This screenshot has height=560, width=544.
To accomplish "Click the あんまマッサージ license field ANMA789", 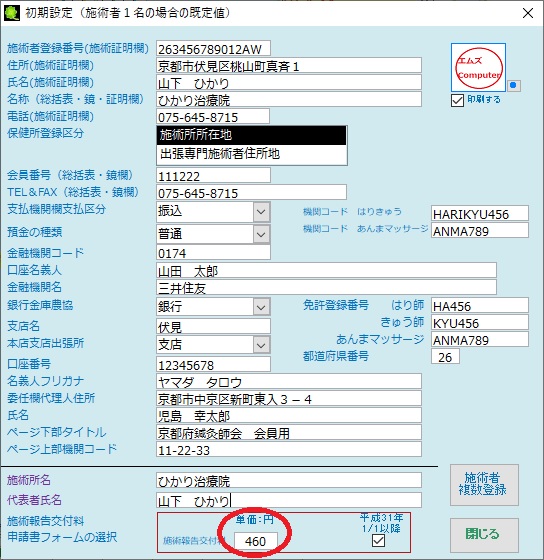I will click(480, 339).
